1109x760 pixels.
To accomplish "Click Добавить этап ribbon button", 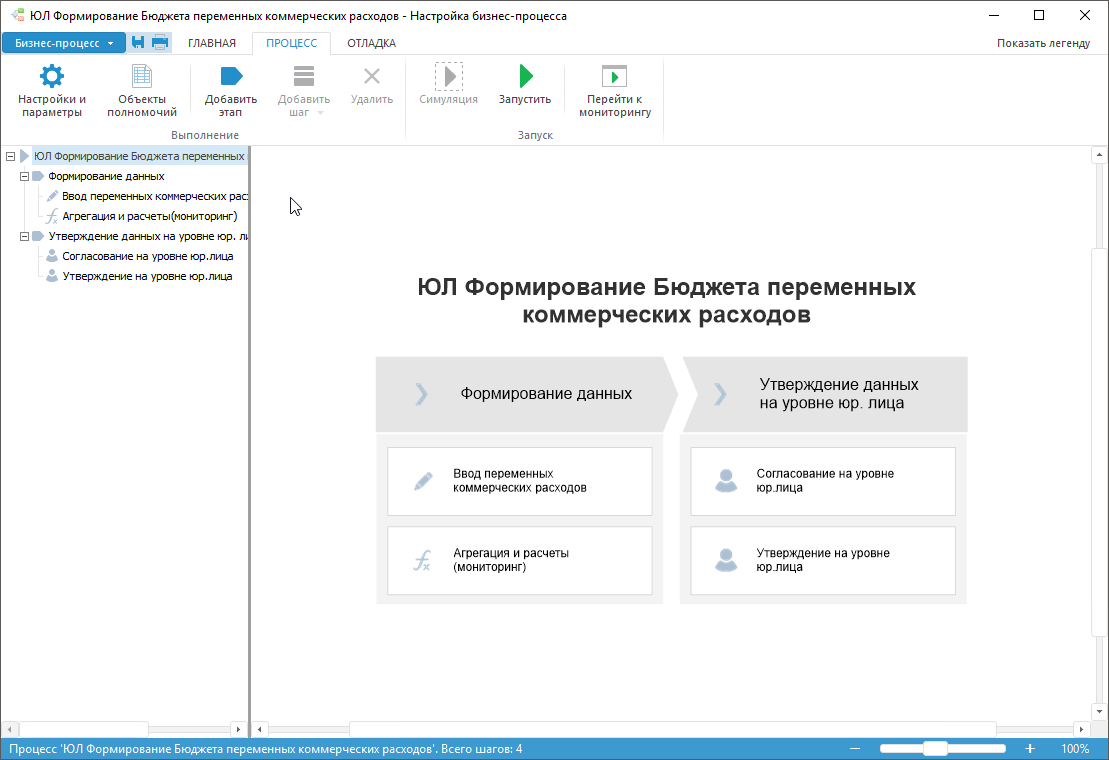I will click(x=231, y=77).
